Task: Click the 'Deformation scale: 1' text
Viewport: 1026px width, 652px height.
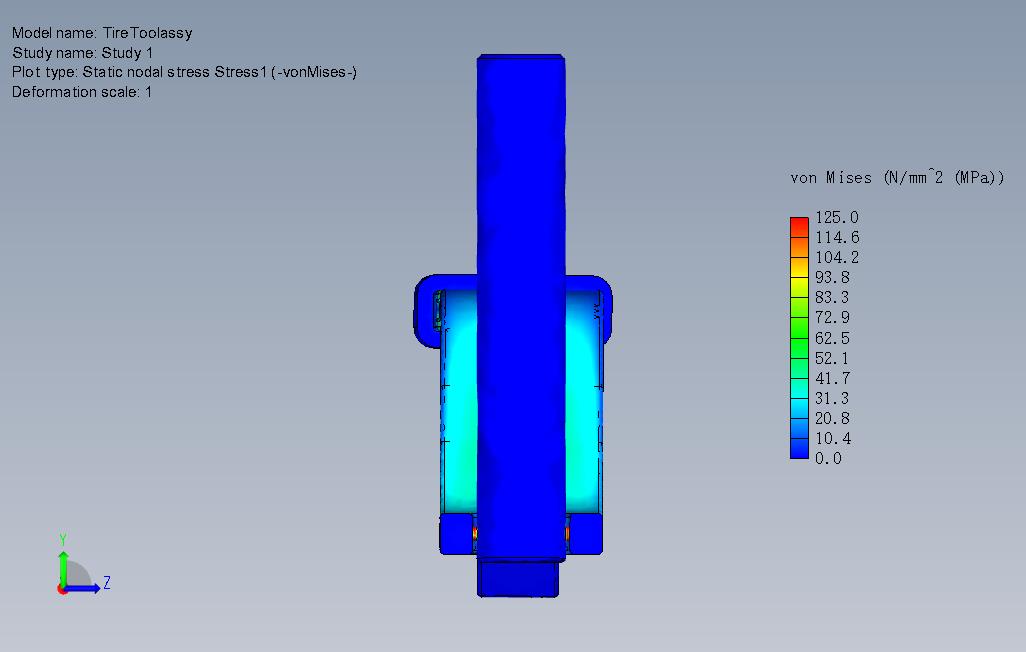Action: (x=82, y=92)
